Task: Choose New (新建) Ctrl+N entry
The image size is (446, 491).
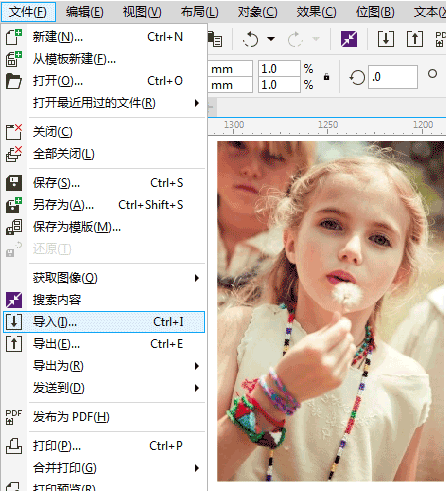Action: coord(104,37)
